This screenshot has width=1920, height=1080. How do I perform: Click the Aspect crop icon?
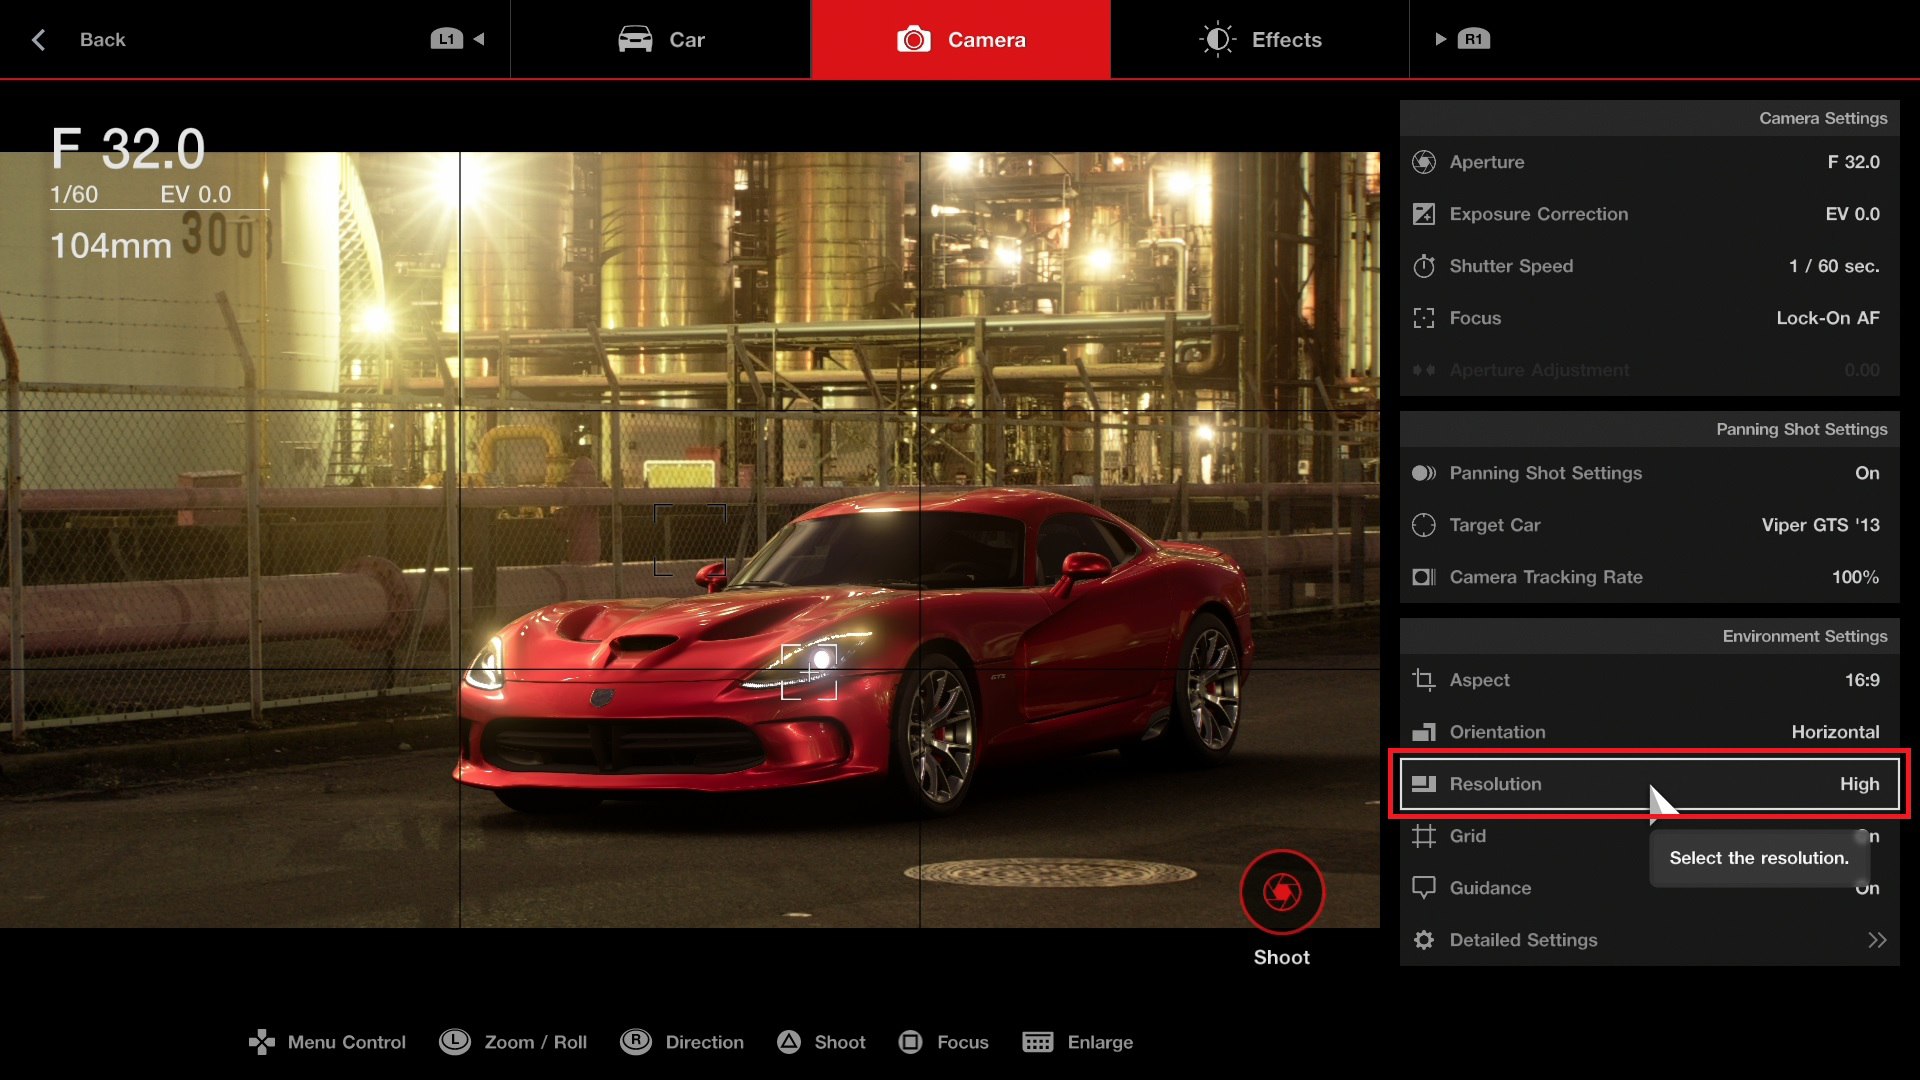pyautogui.click(x=1424, y=680)
